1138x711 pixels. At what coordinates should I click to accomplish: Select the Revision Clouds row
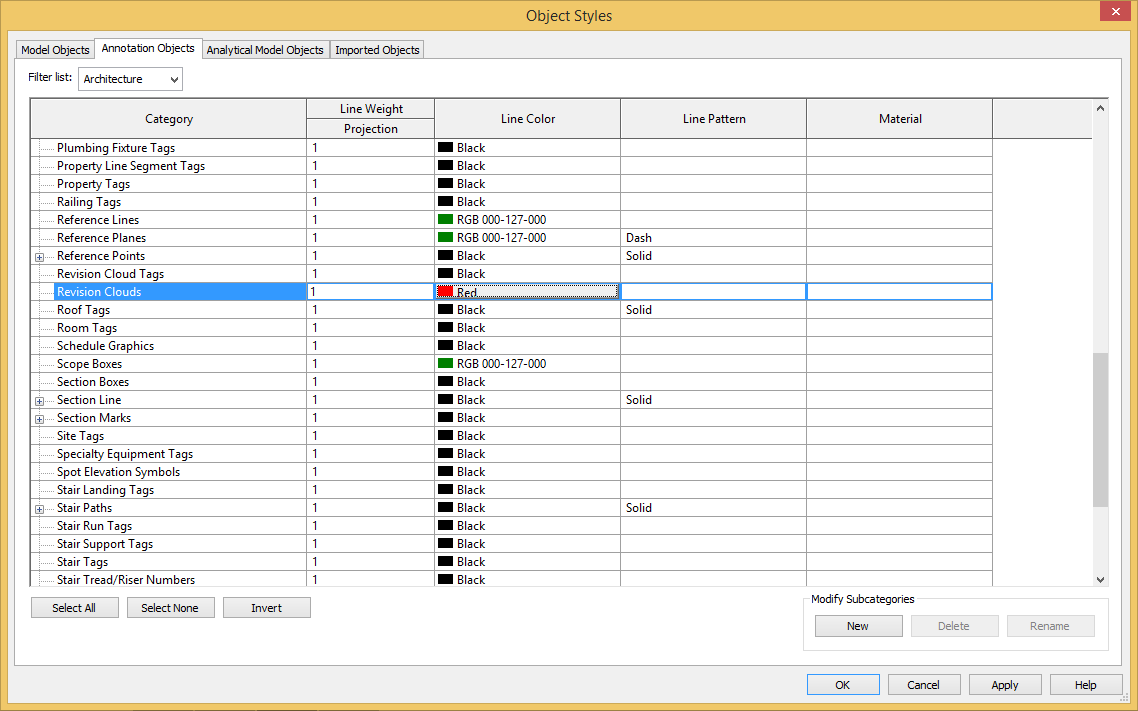coord(180,292)
